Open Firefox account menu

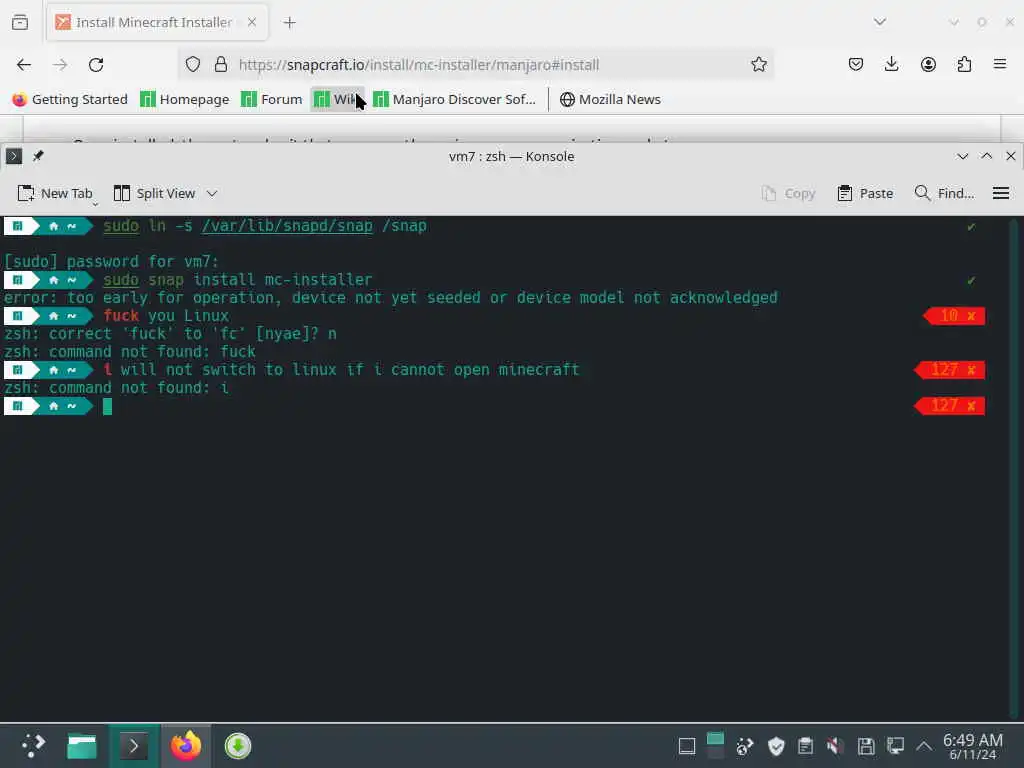928,65
